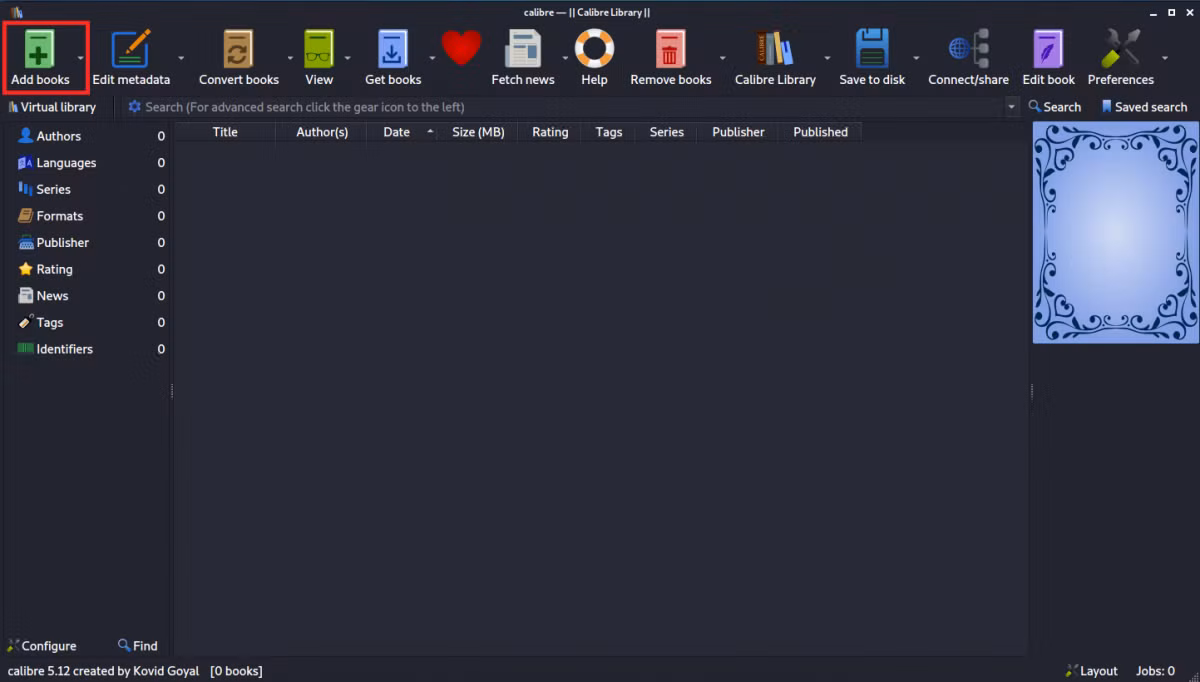Click Find in the tag browser

pos(137,646)
